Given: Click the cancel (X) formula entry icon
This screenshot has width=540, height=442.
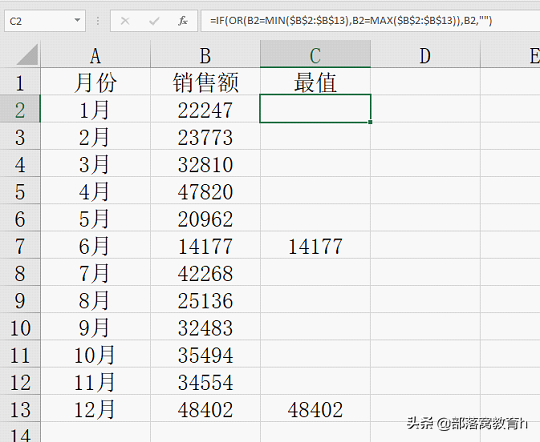Looking at the screenshot, I should [125, 21].
